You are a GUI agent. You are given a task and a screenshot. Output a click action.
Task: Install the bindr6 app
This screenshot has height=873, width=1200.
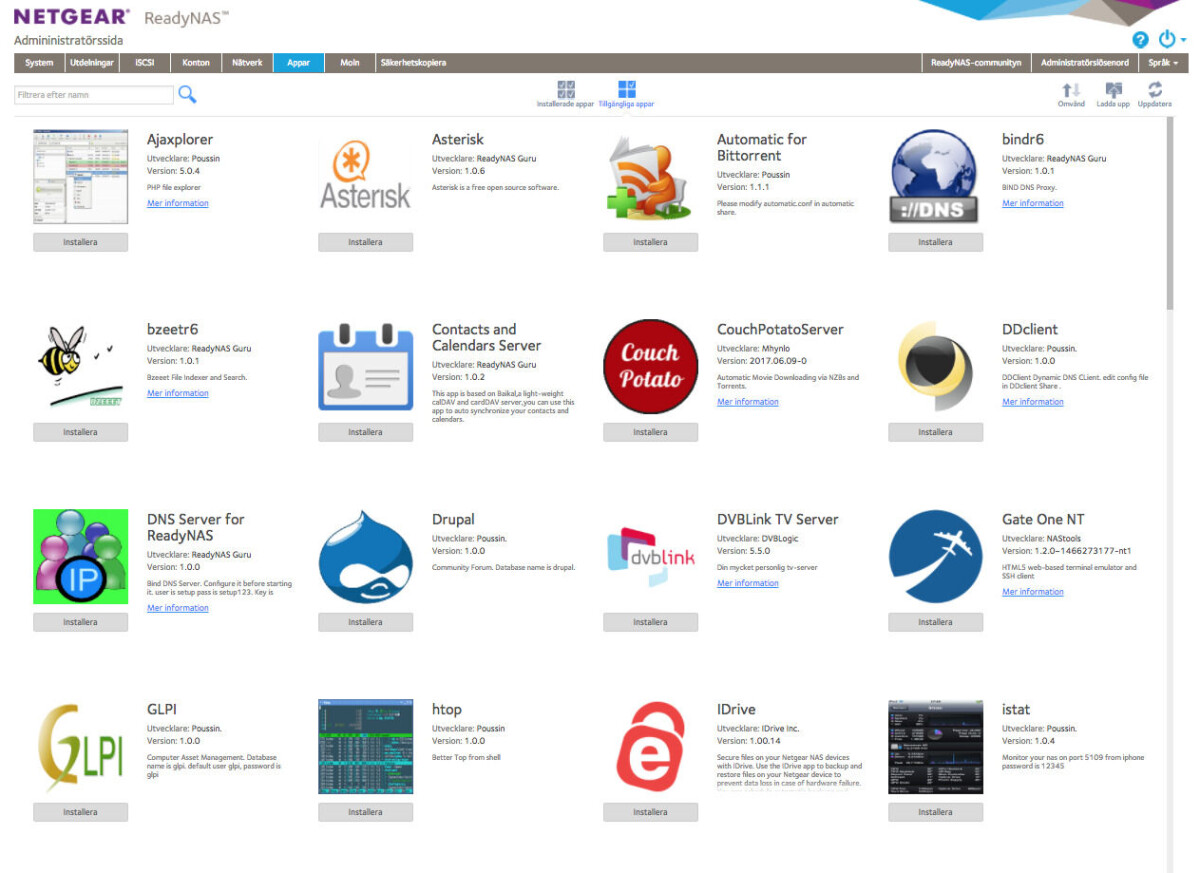pyautogui.click(x=935, y=242)
